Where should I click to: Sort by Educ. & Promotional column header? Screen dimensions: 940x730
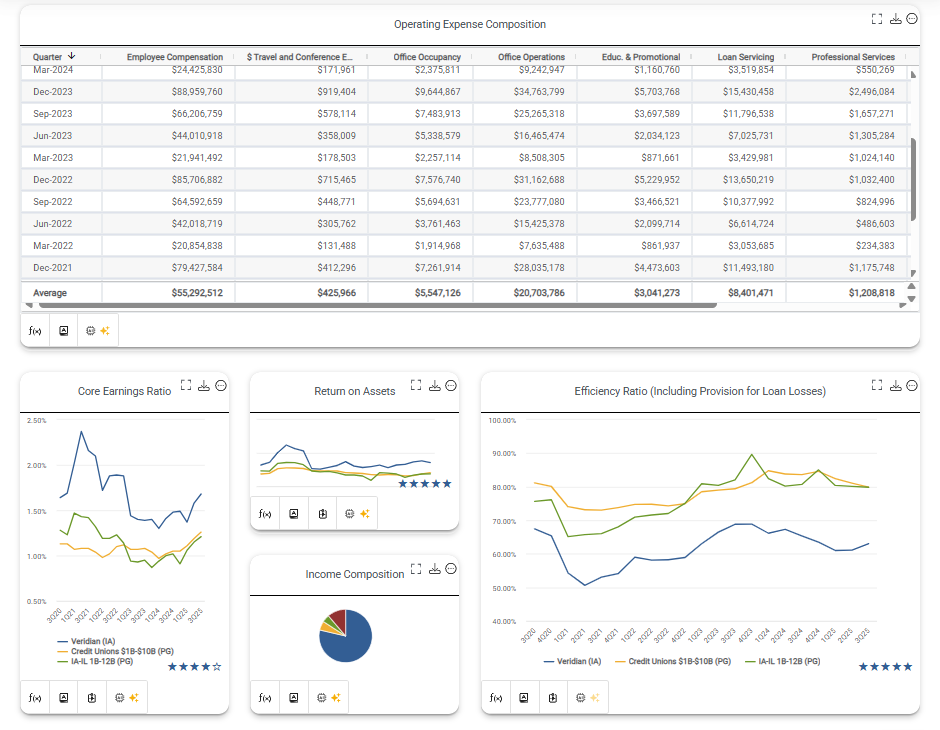[x=641, y=57]
